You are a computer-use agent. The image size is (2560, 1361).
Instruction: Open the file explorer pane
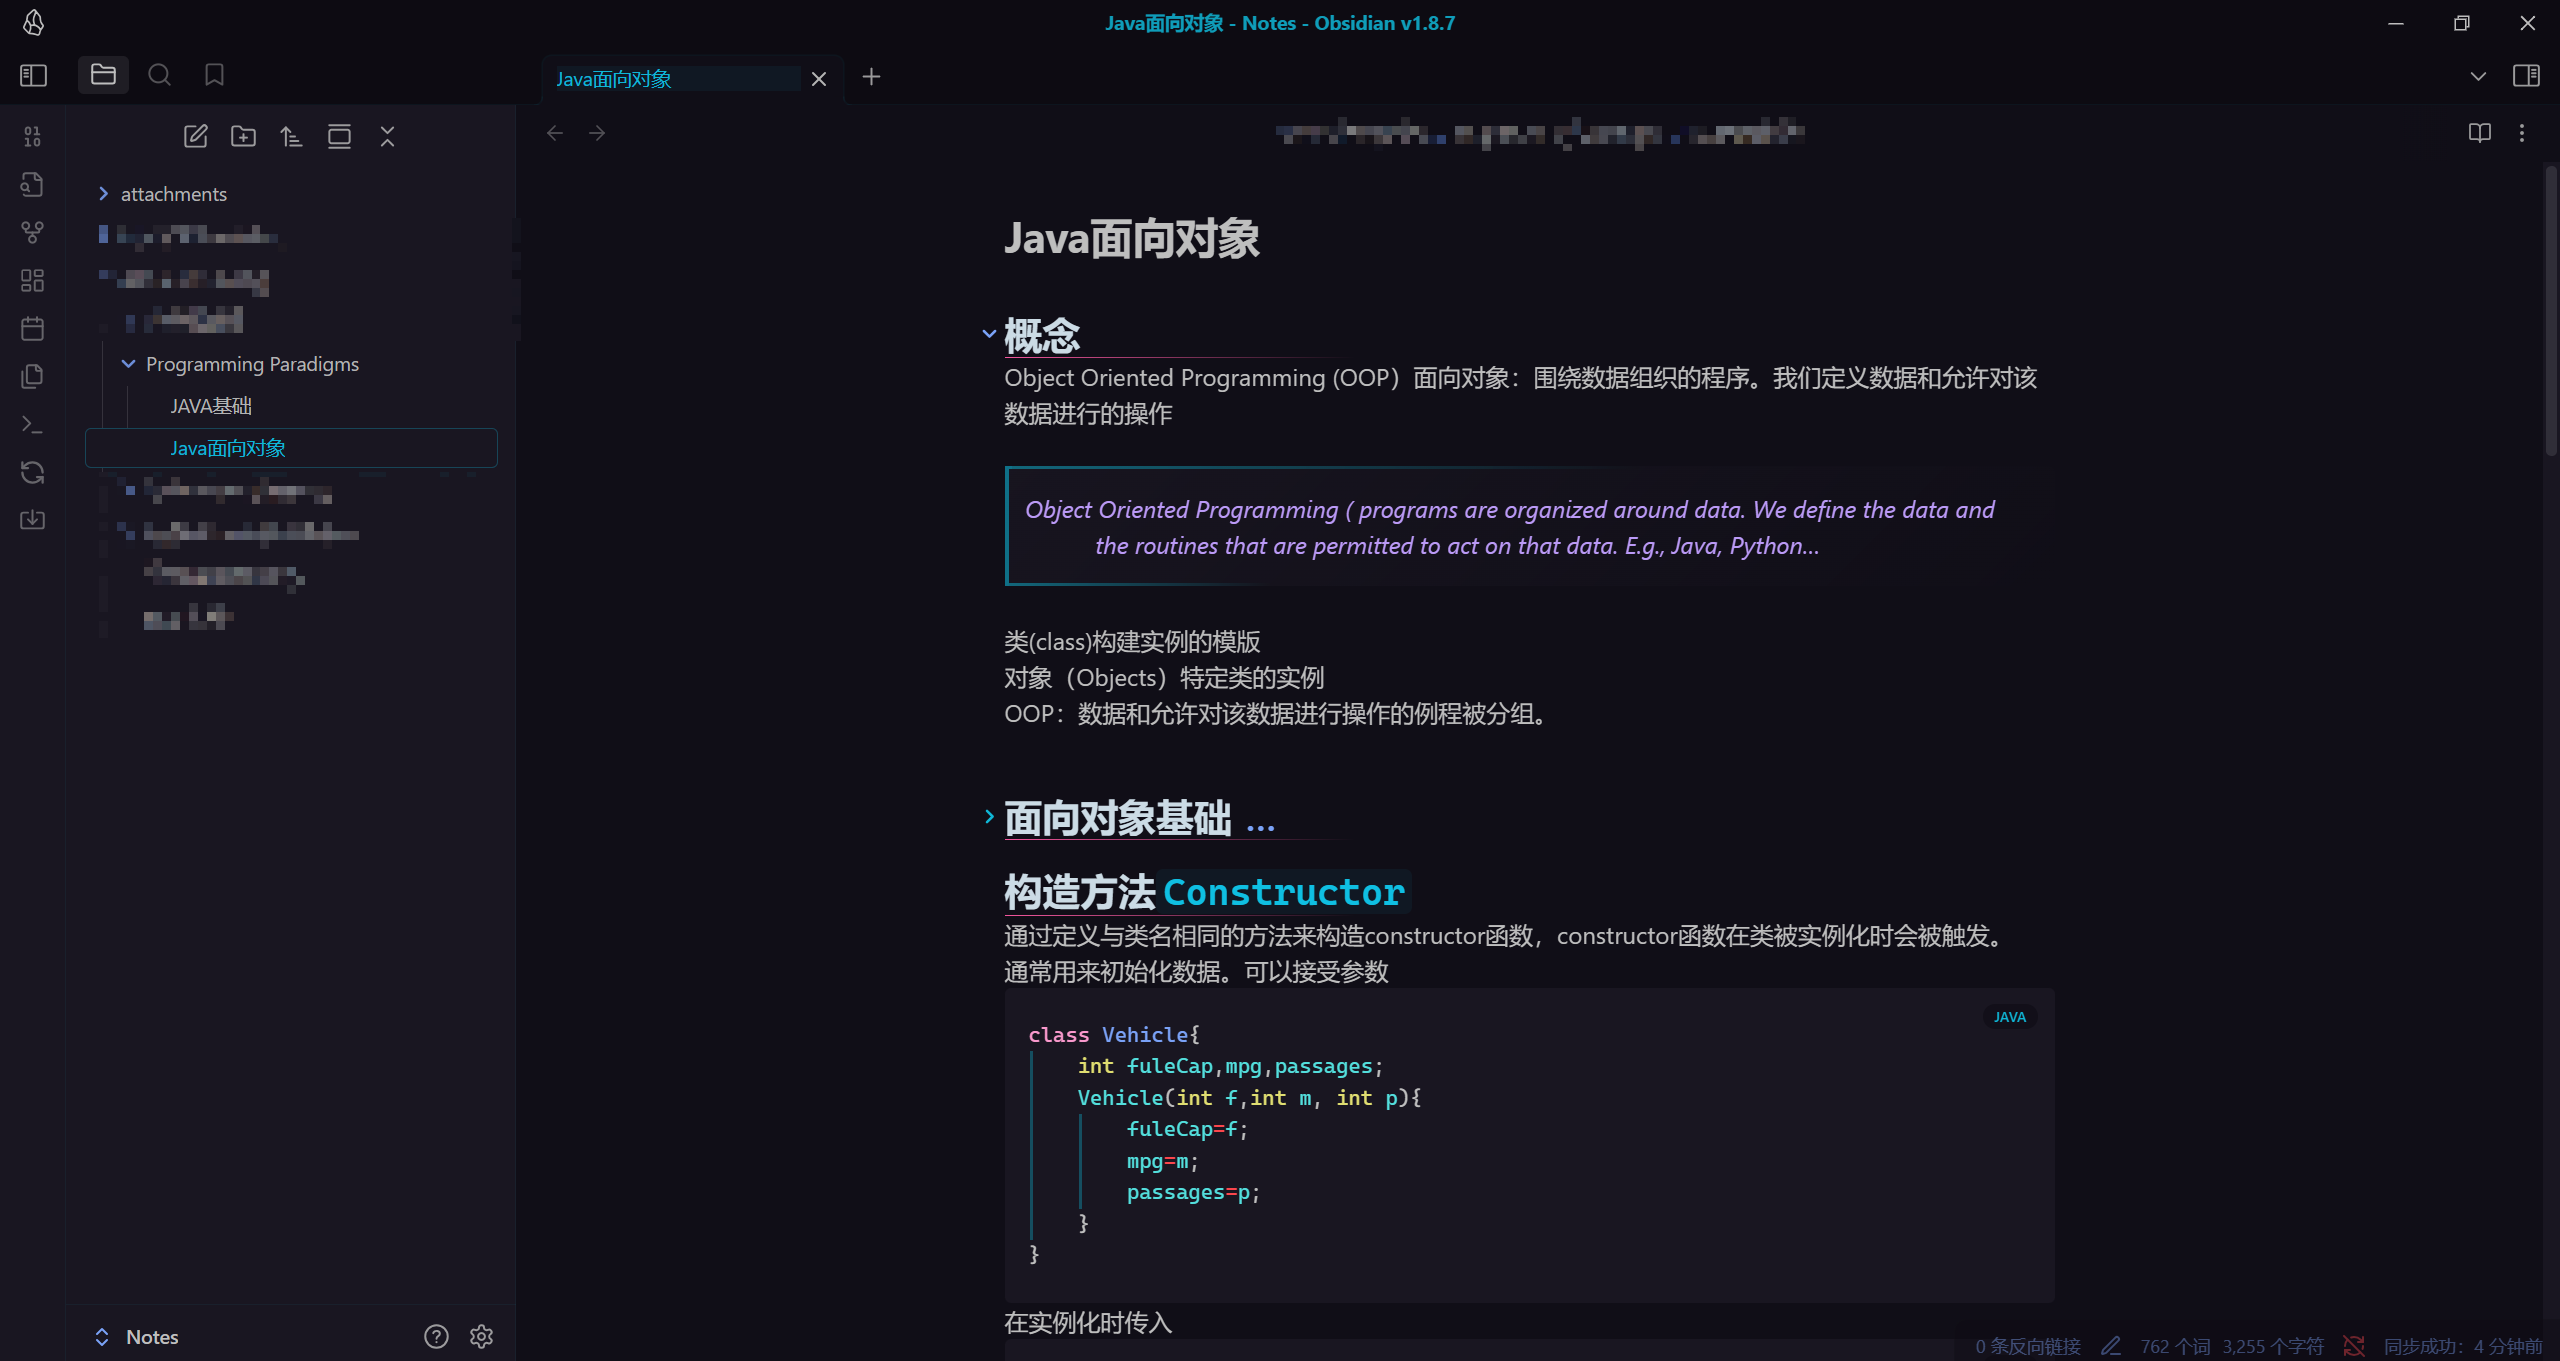click(103, 75)
